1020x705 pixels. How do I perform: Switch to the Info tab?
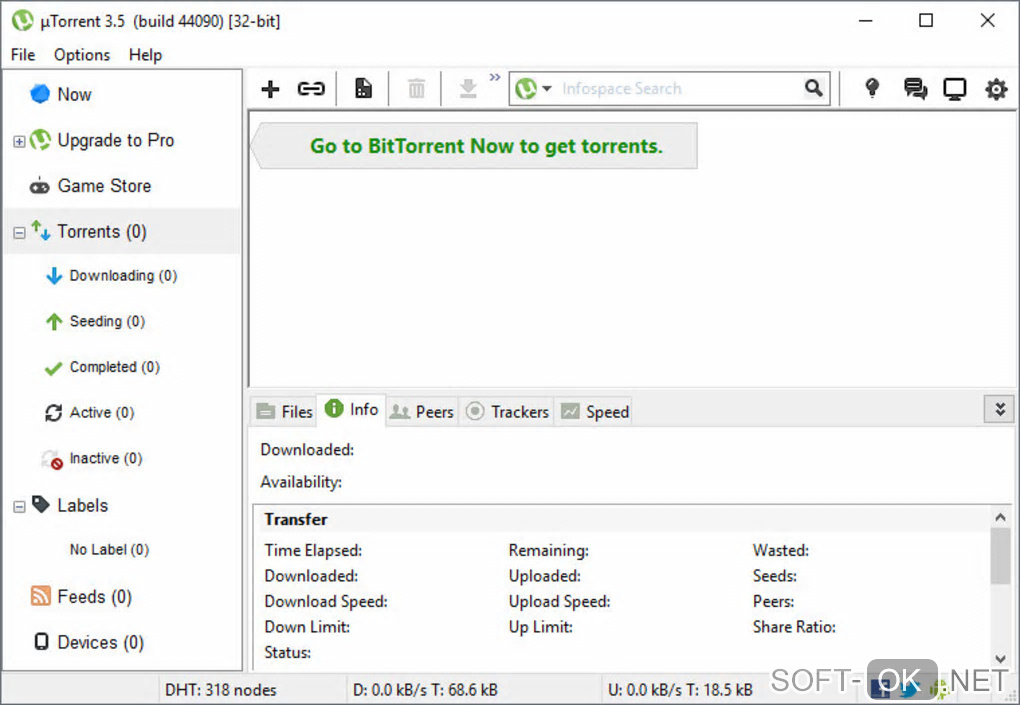point(351,410)
